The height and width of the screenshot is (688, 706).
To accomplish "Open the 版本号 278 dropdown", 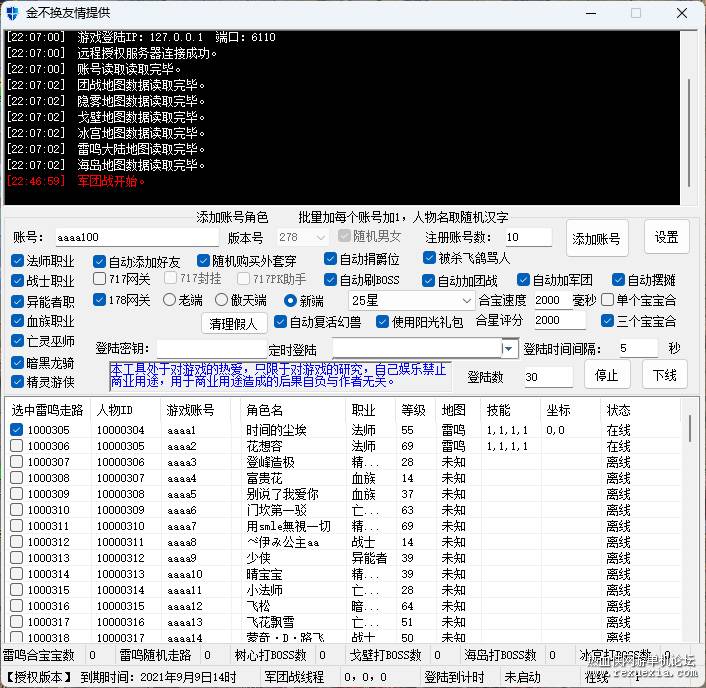I will [302, 237].
